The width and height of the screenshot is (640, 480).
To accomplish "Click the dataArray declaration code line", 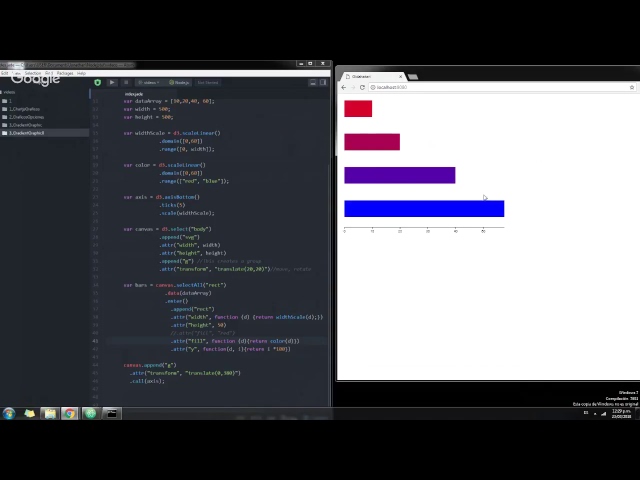I will tap(169, 101).
